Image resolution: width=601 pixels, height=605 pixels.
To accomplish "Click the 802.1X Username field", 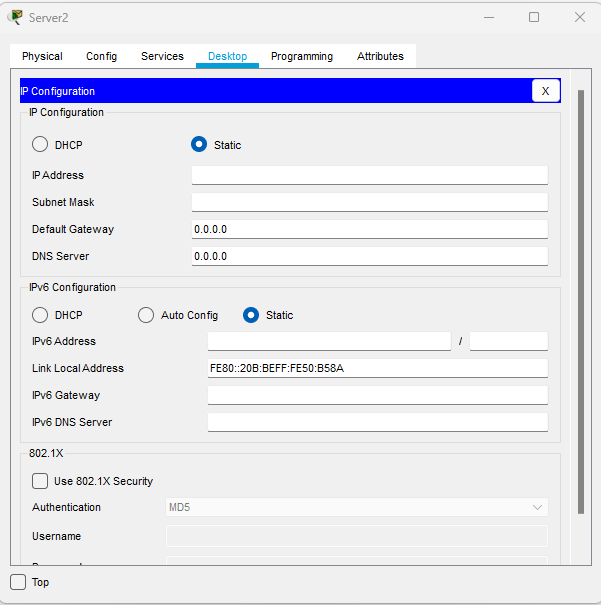I will tap(357, 536).
